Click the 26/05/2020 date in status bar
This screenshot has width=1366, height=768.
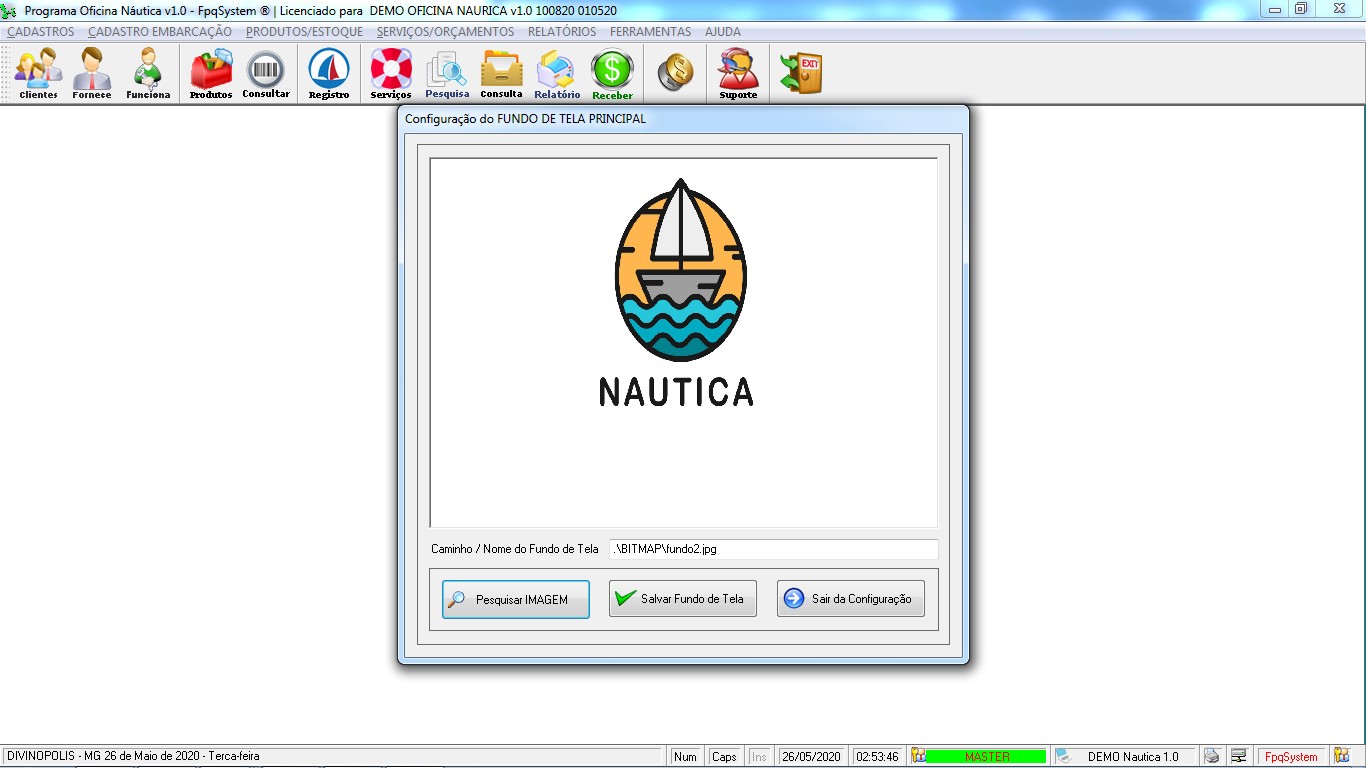click(x=813, y=757)
